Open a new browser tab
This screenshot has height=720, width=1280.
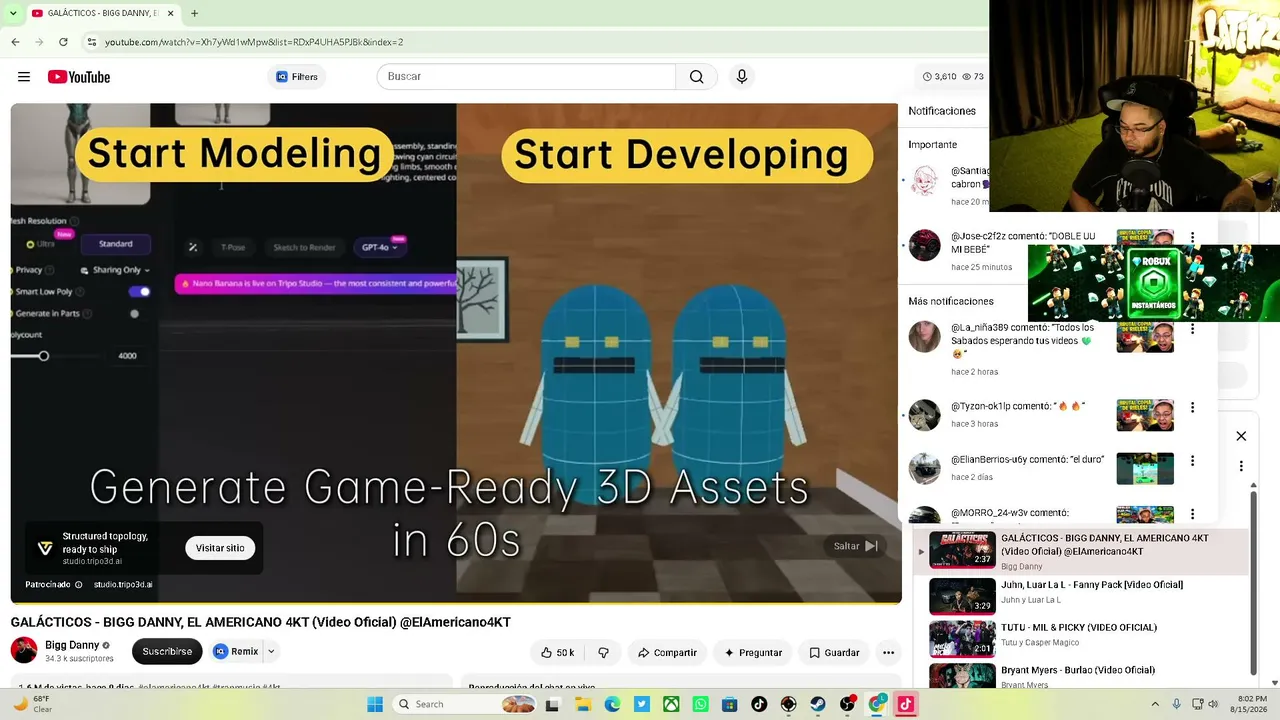click(194, 13)
